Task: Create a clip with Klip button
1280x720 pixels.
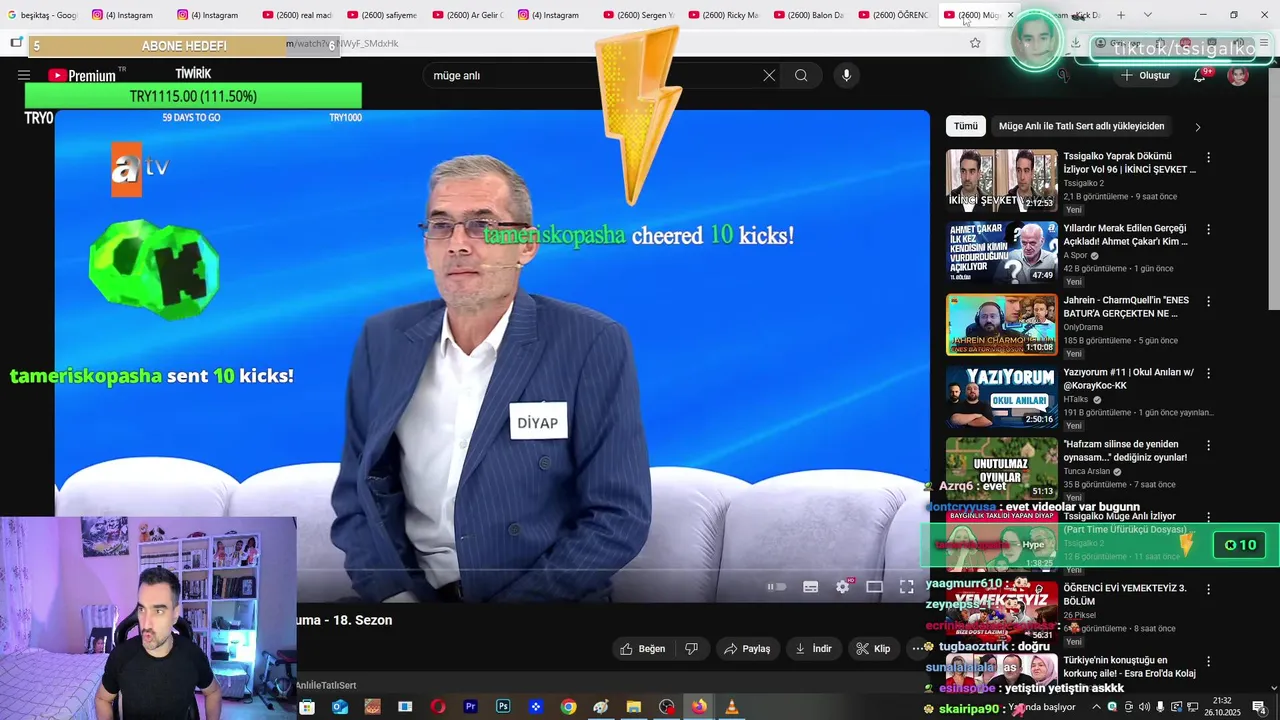Action: [873, 649]
